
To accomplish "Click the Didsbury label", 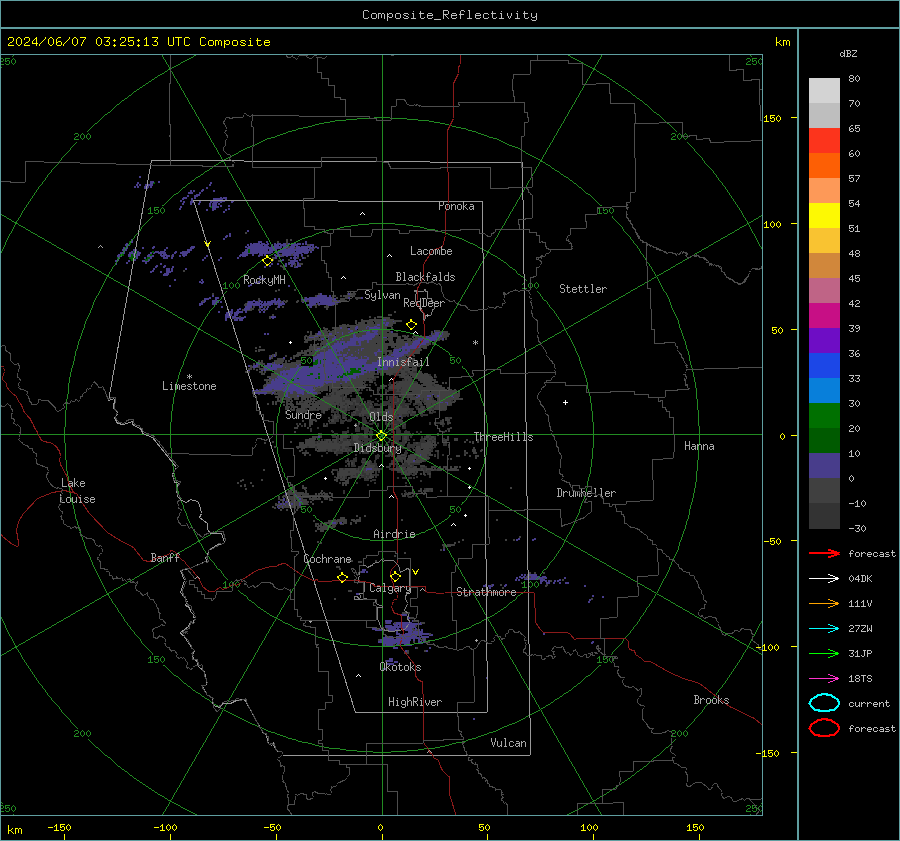I will [377, 448].
